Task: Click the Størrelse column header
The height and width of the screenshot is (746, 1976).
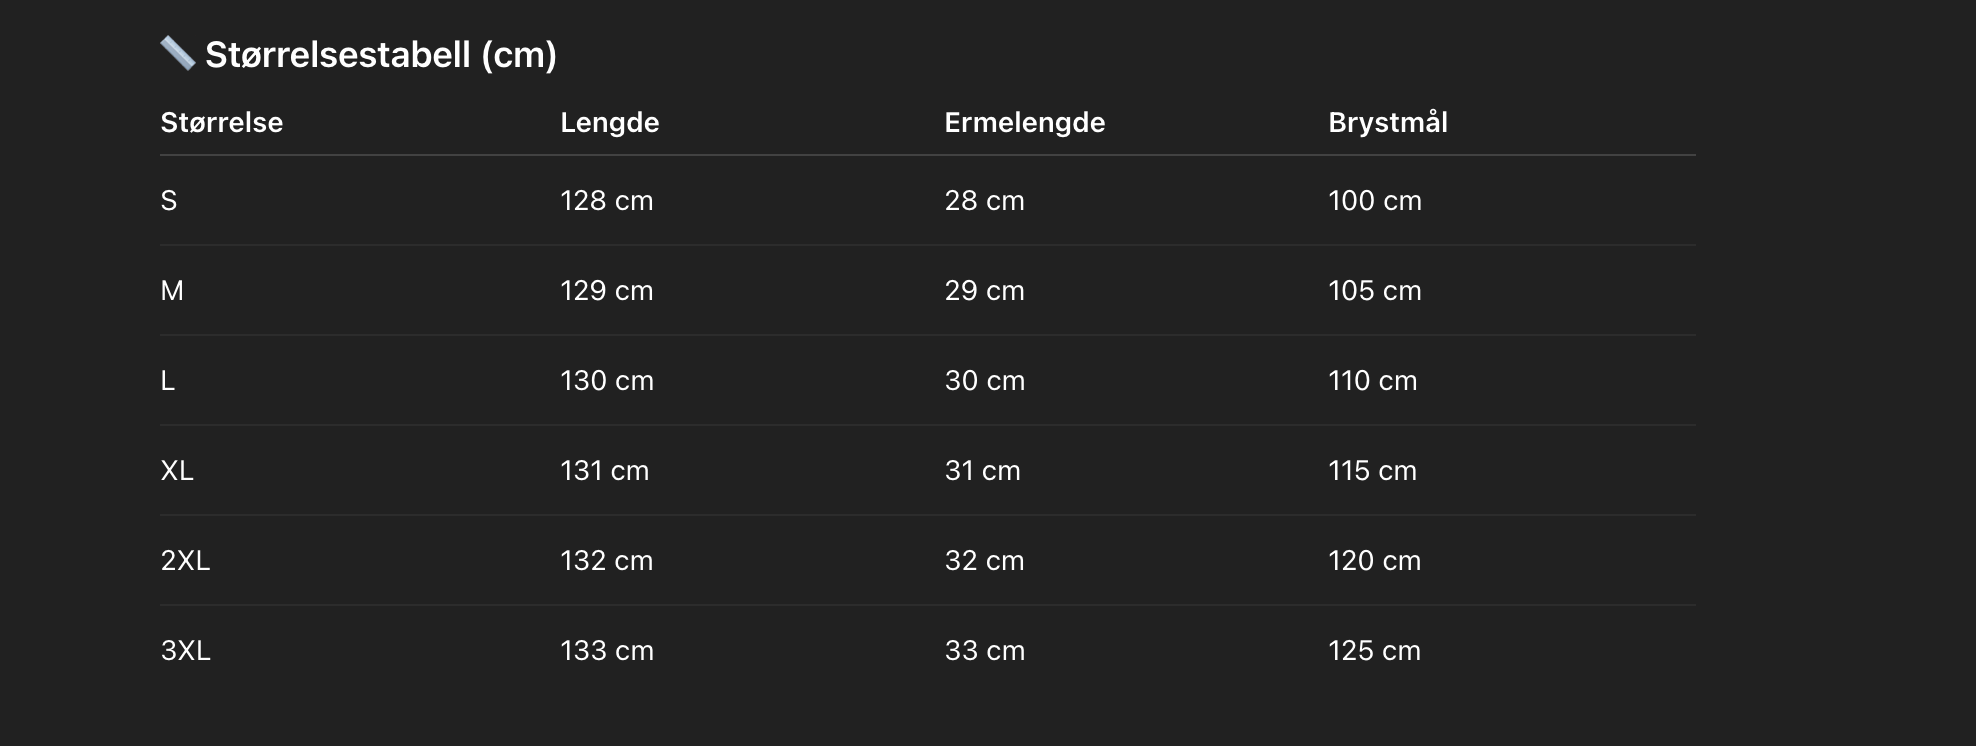Action: (x=222, y=122)
